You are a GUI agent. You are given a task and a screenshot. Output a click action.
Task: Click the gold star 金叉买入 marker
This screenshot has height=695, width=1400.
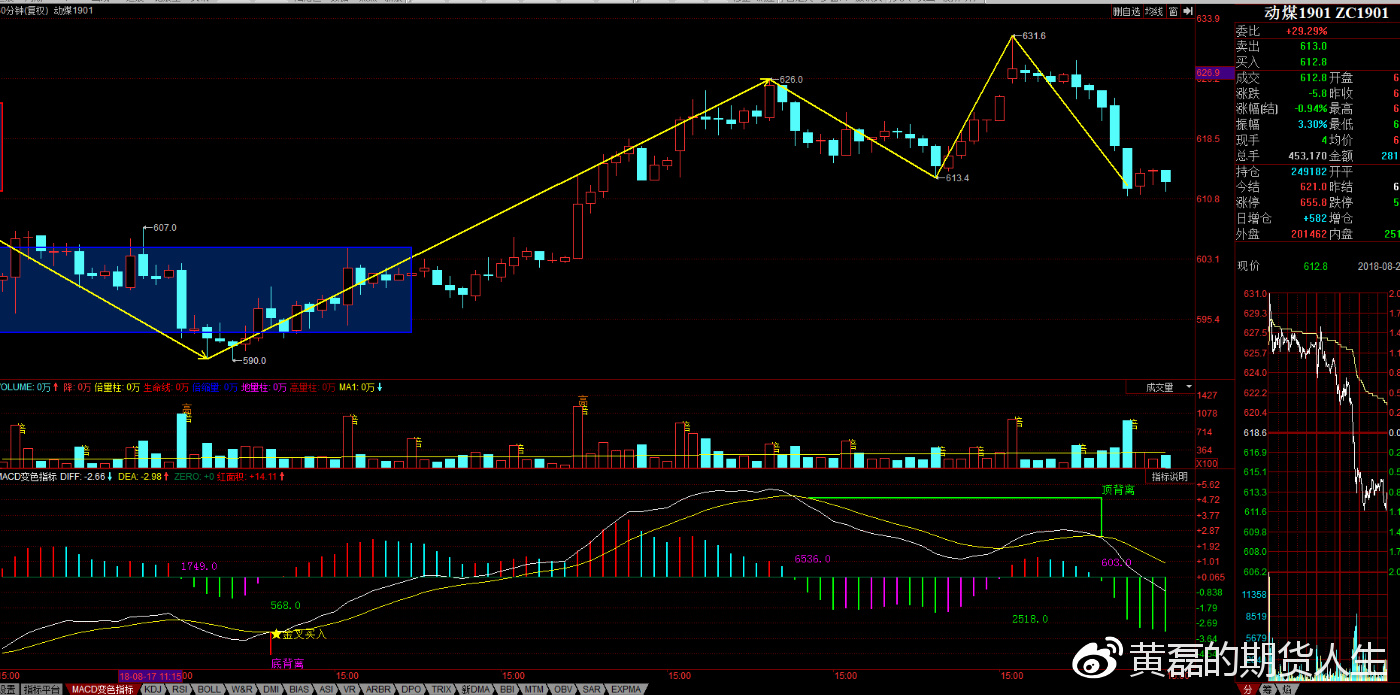coord(275,634)
